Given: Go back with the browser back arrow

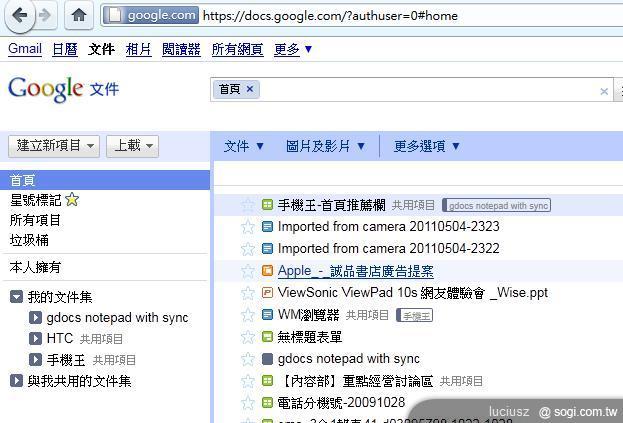Looking at the screenshot, I should pyautogui.click(x=19, y=16).
